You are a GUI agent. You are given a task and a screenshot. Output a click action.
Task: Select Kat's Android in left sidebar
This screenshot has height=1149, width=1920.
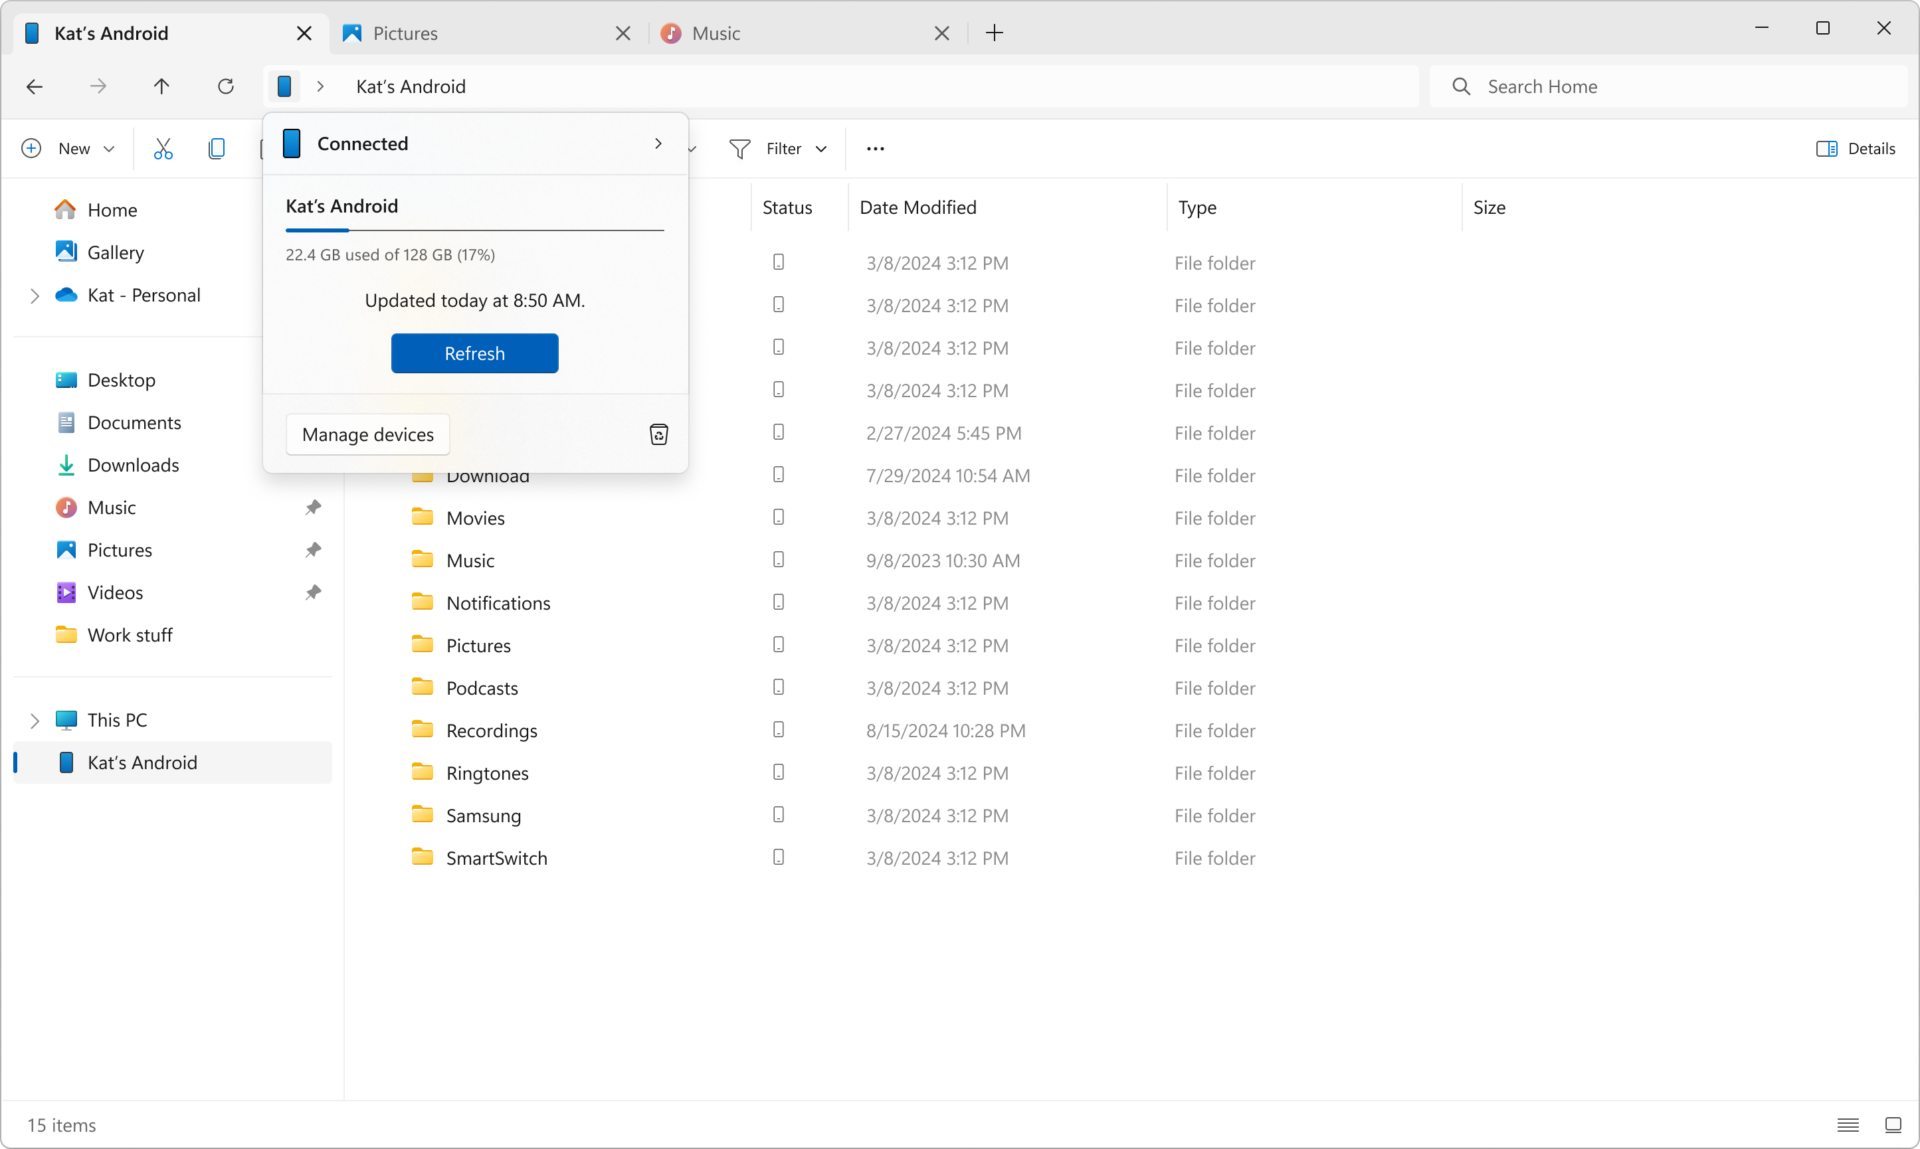coord(142,762)
